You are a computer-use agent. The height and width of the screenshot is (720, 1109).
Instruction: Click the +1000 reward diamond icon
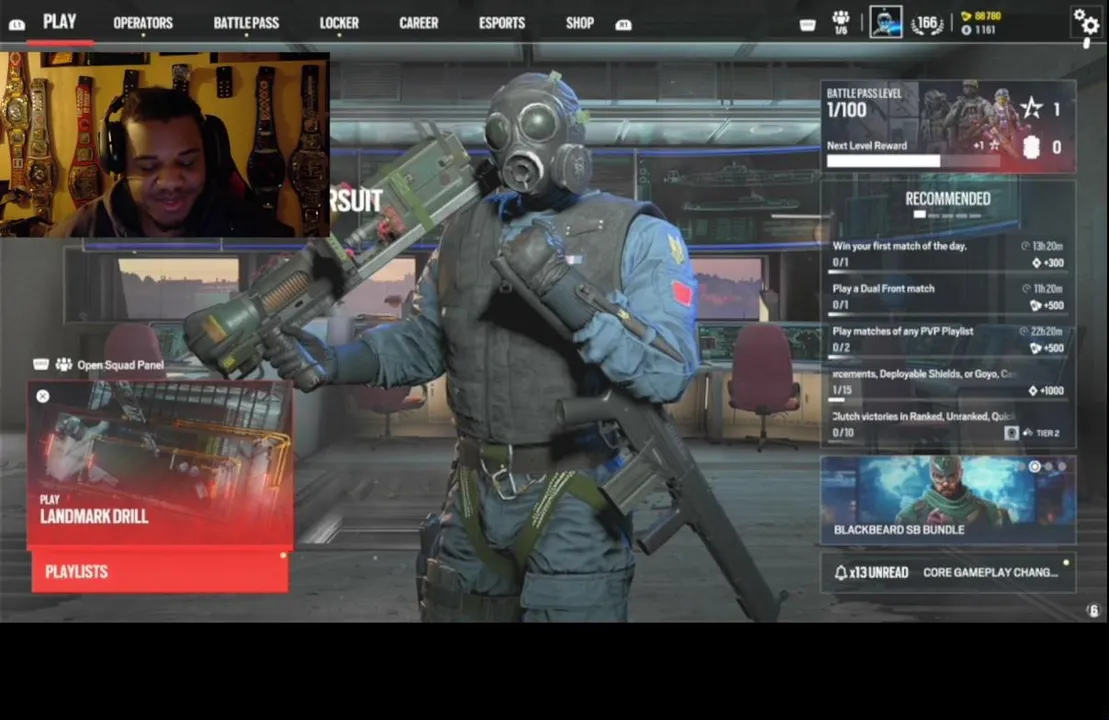1033,390
